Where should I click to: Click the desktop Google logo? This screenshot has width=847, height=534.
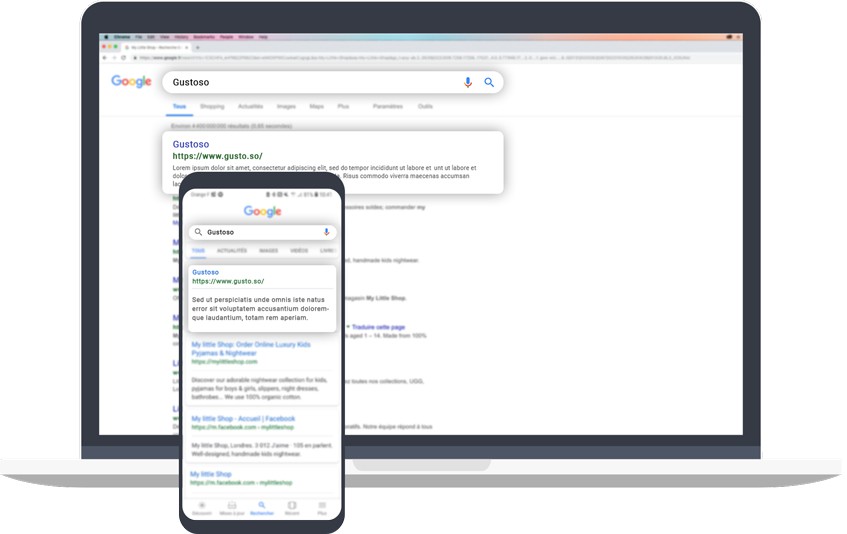coord(131,81)
